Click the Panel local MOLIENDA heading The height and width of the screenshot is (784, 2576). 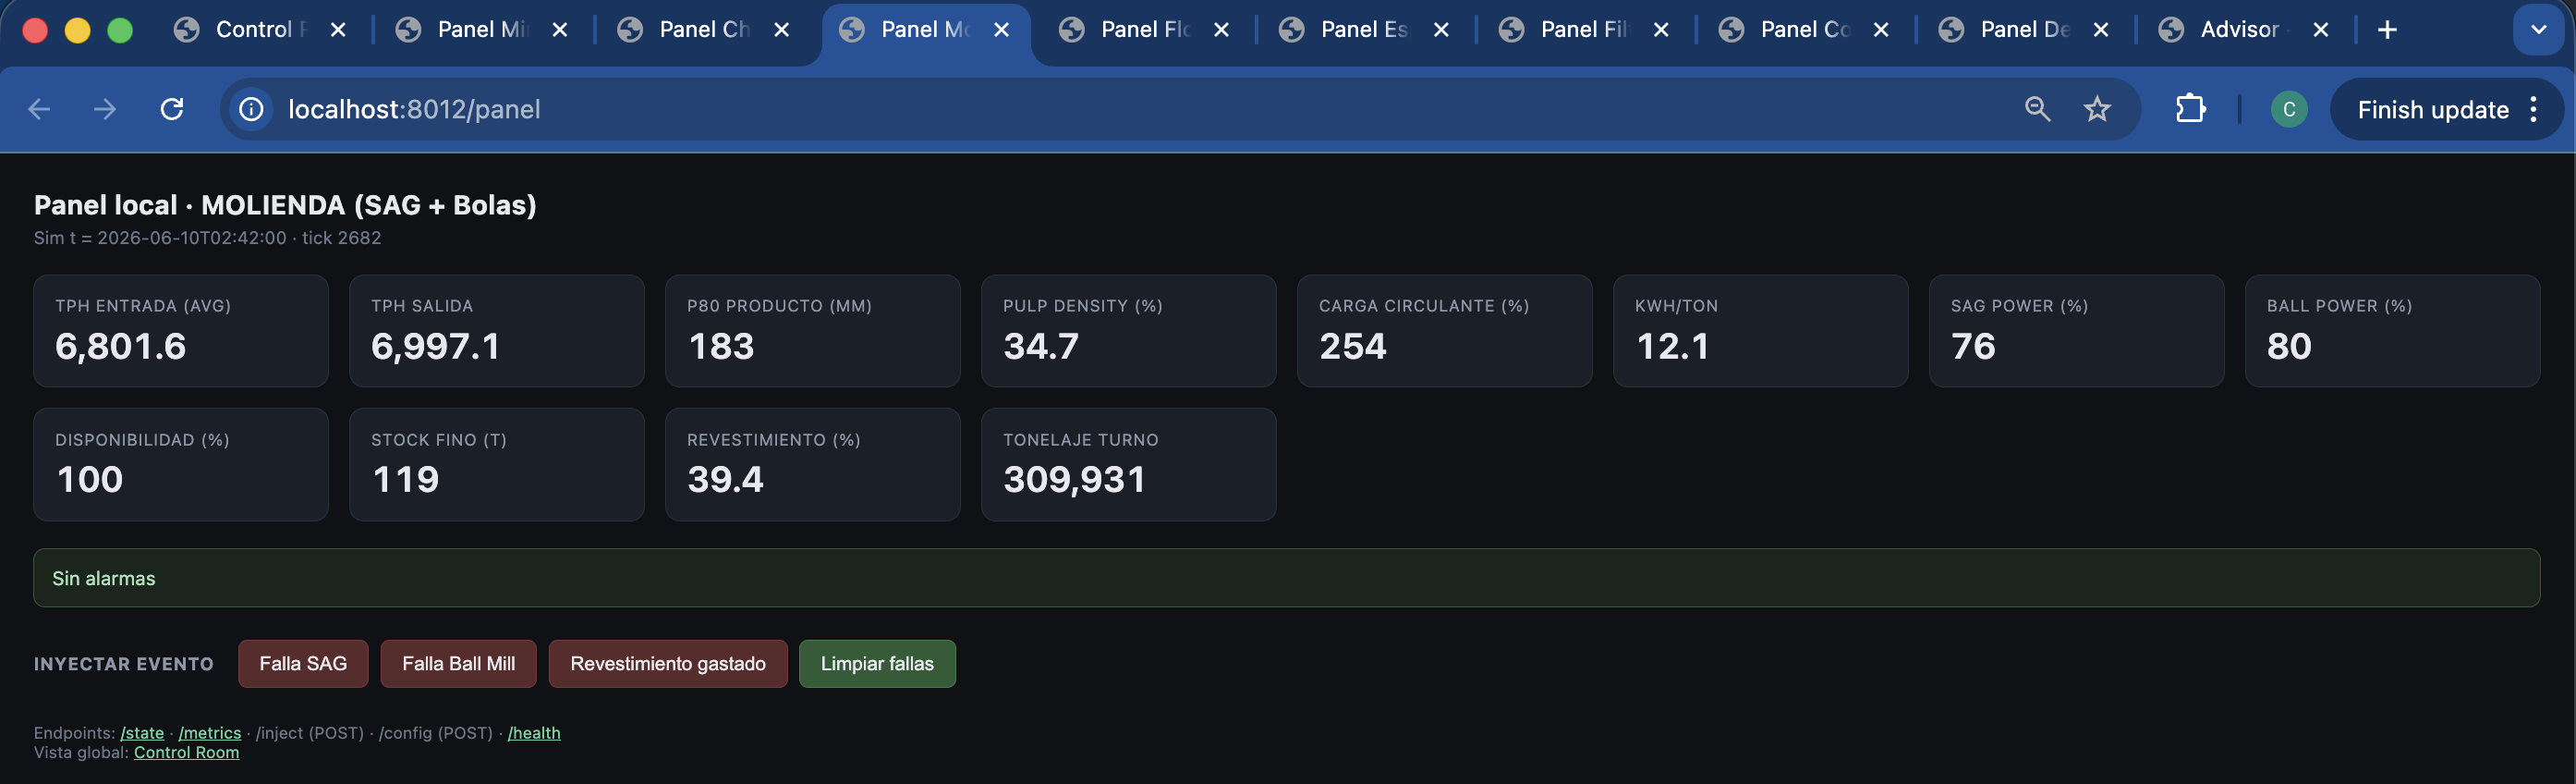(x=285, y=205)
